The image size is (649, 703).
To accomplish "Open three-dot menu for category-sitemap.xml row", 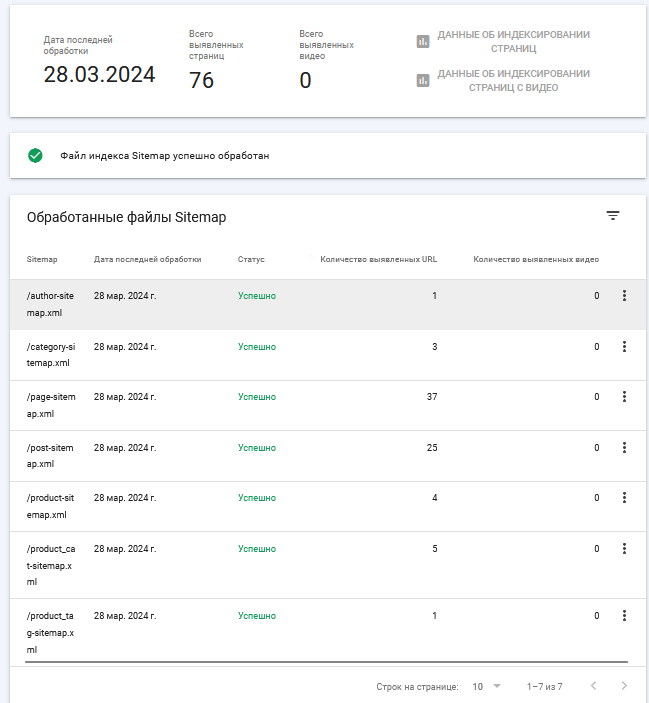I will [624, 347].
